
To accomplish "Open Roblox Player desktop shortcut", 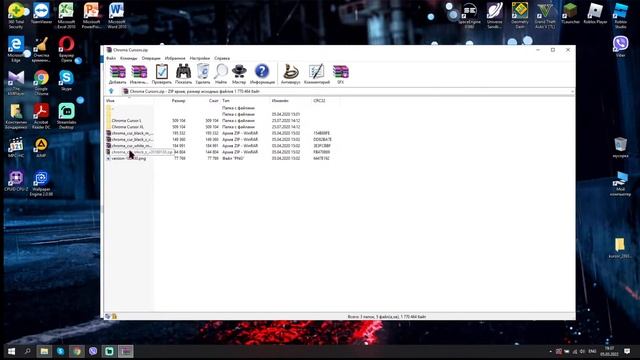I will [595, 13].
